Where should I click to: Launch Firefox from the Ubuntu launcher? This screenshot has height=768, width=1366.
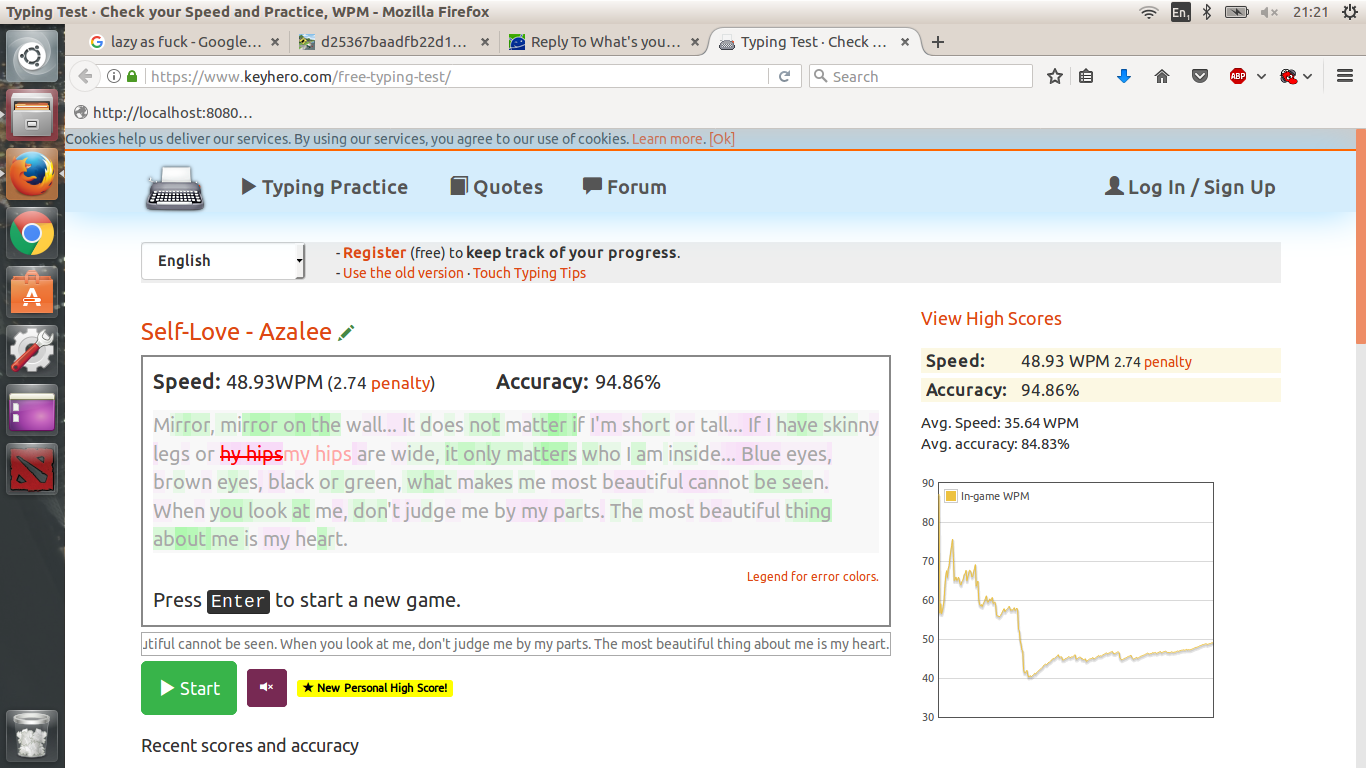pyautogui.click(x=32, y=174)
